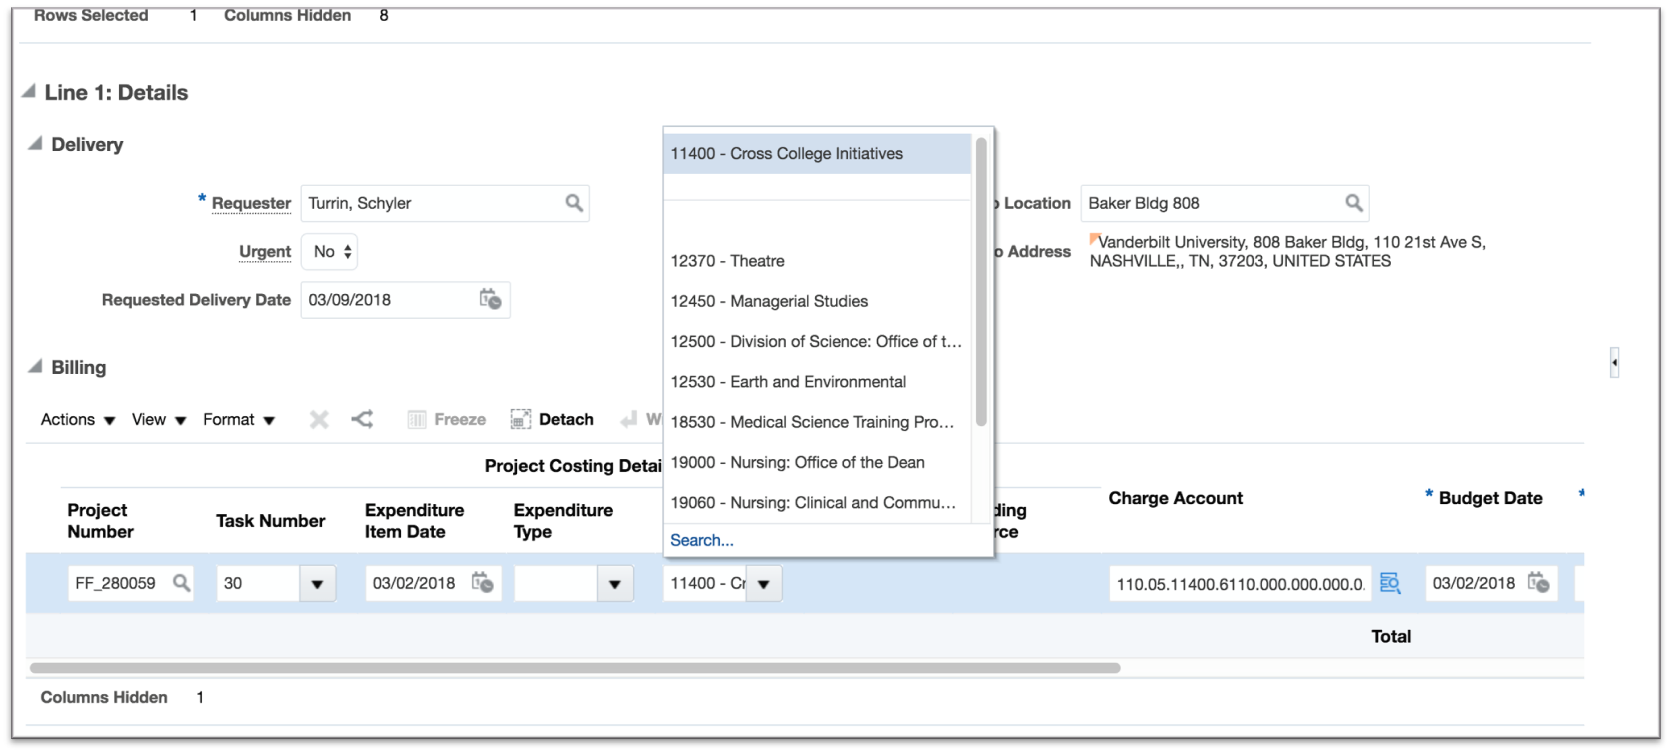
Task: Open the Format menu
Action: 238,419
